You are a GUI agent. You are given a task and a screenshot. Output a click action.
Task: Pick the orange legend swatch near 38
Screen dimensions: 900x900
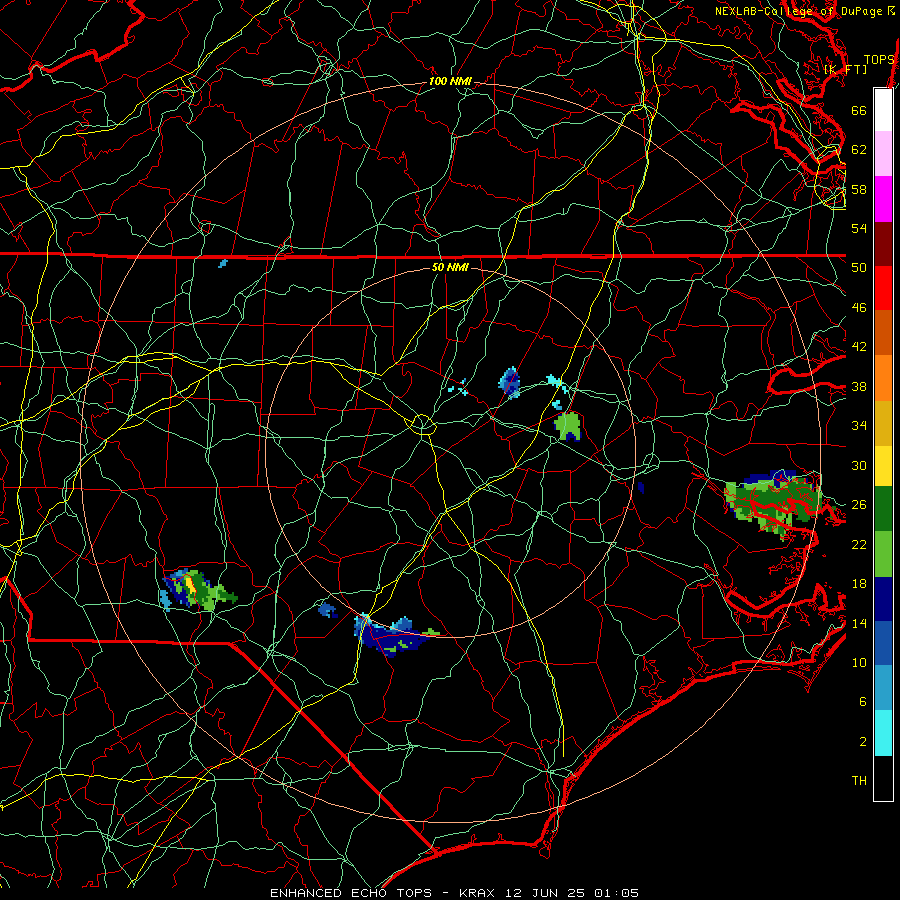coord(883,378)
